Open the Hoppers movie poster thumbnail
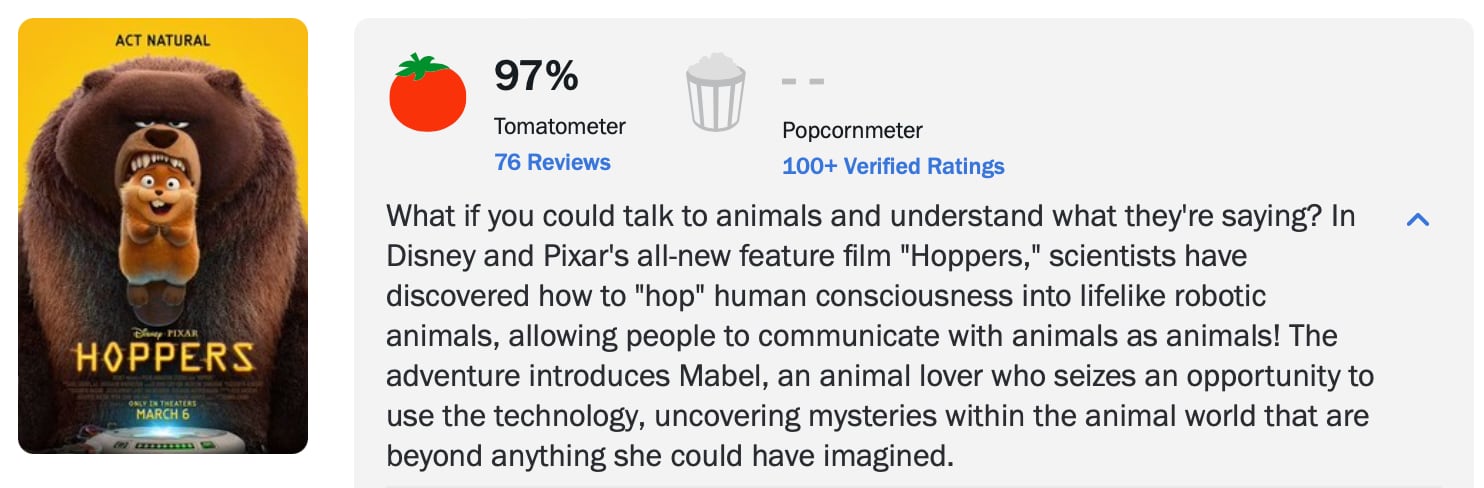 (x=163, y=236)
